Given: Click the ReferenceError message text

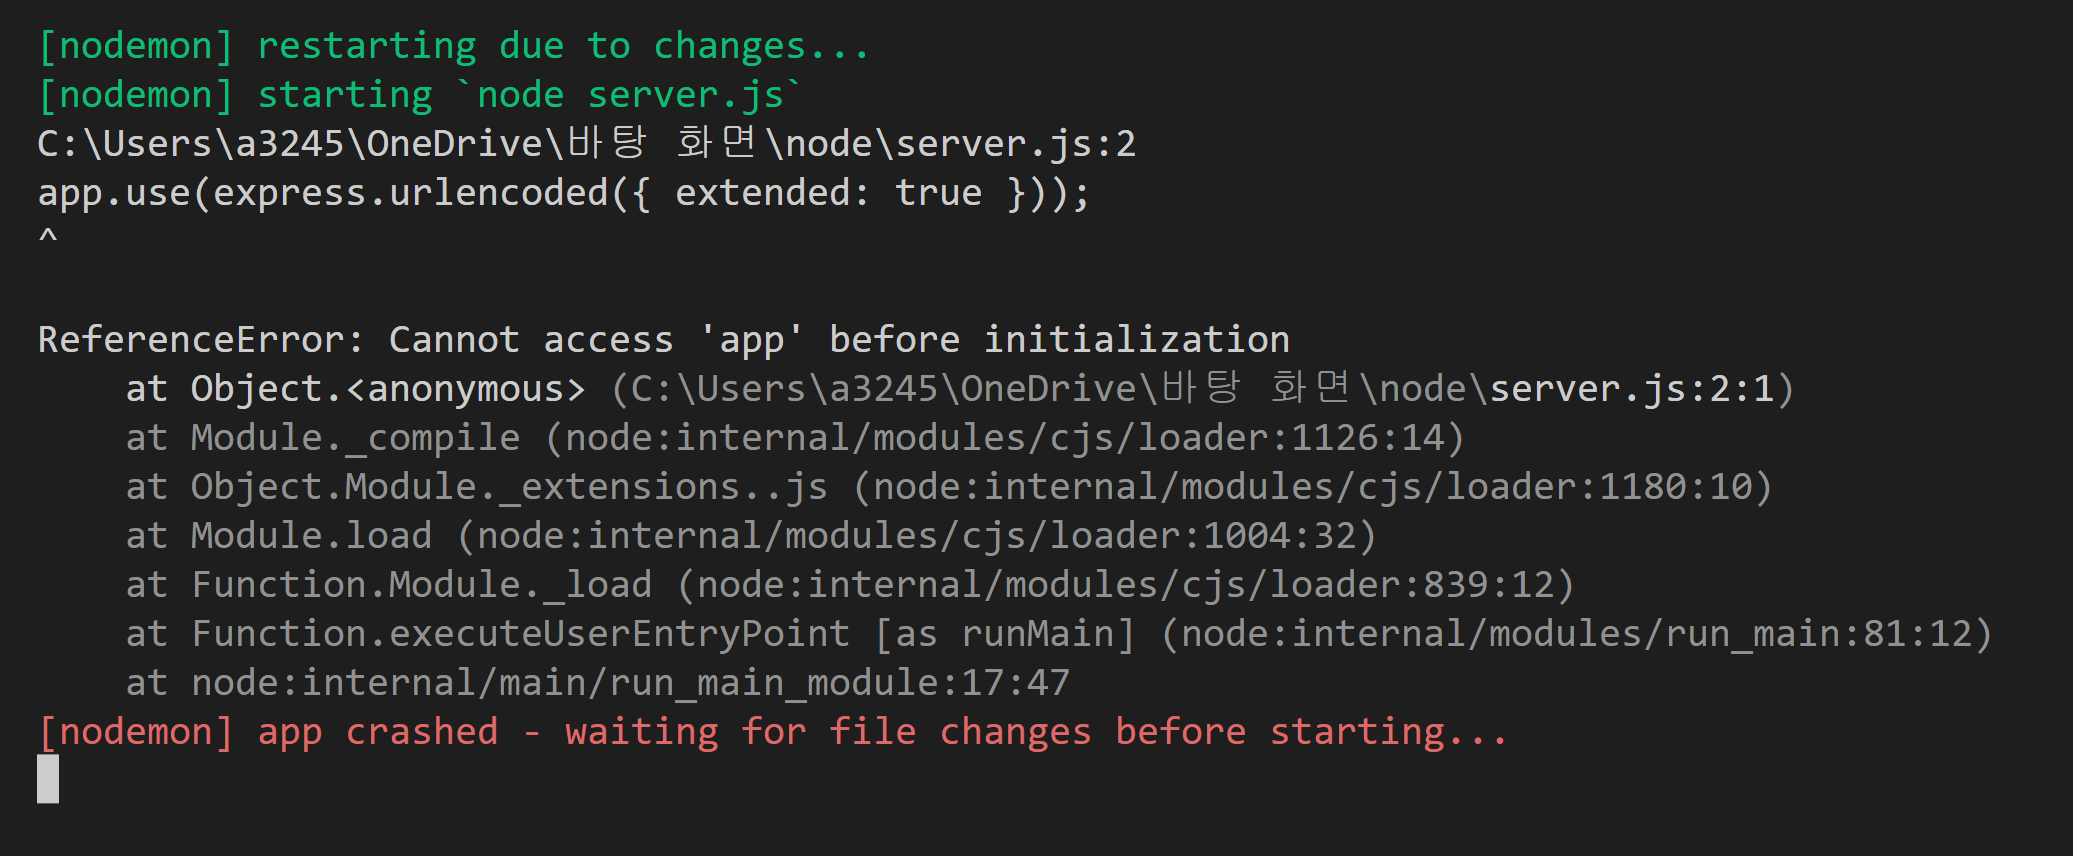Looking at the screenshot, I should 664,340.
